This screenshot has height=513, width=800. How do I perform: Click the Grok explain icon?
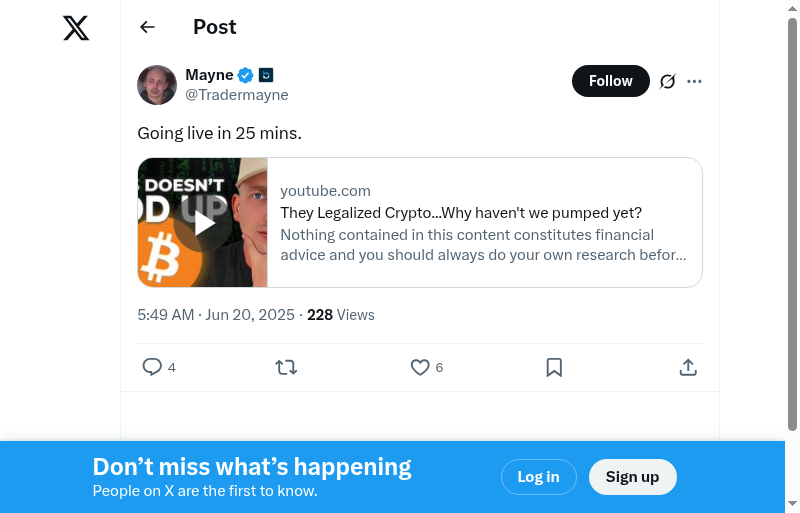tap(668, 81)
